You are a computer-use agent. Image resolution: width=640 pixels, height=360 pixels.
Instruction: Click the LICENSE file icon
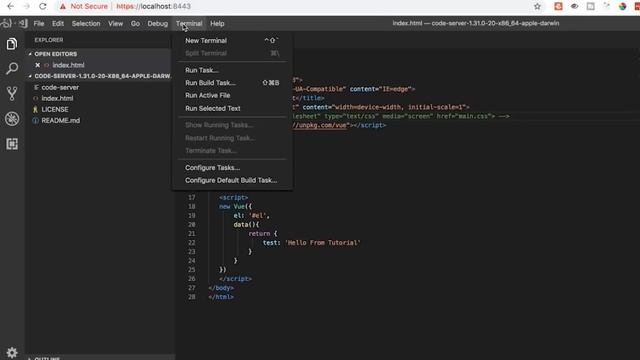36,109
